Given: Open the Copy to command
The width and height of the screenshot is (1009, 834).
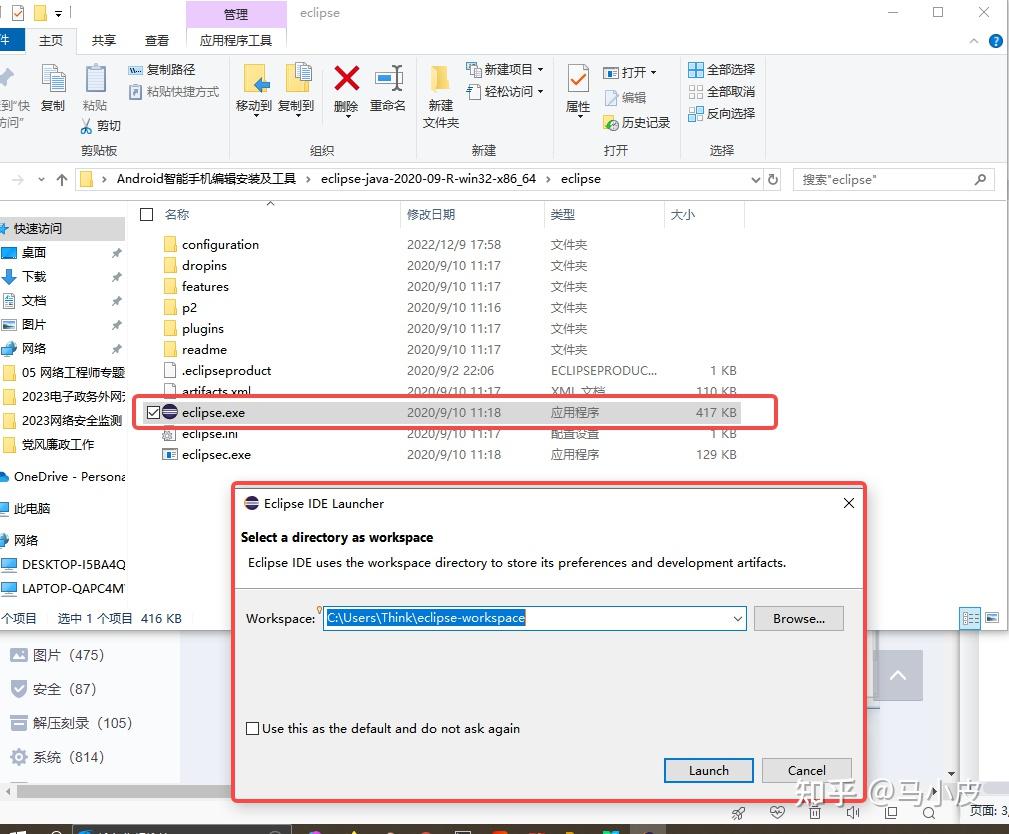Looking at the screenshot, I should (x=296, y=90).
